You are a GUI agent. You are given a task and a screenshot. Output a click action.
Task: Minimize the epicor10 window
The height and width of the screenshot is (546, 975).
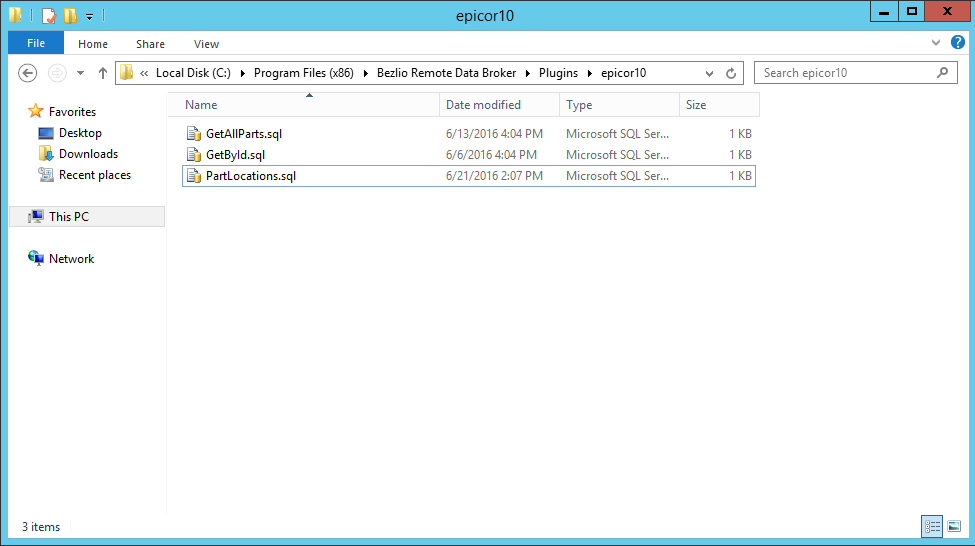tap(884, 12)
